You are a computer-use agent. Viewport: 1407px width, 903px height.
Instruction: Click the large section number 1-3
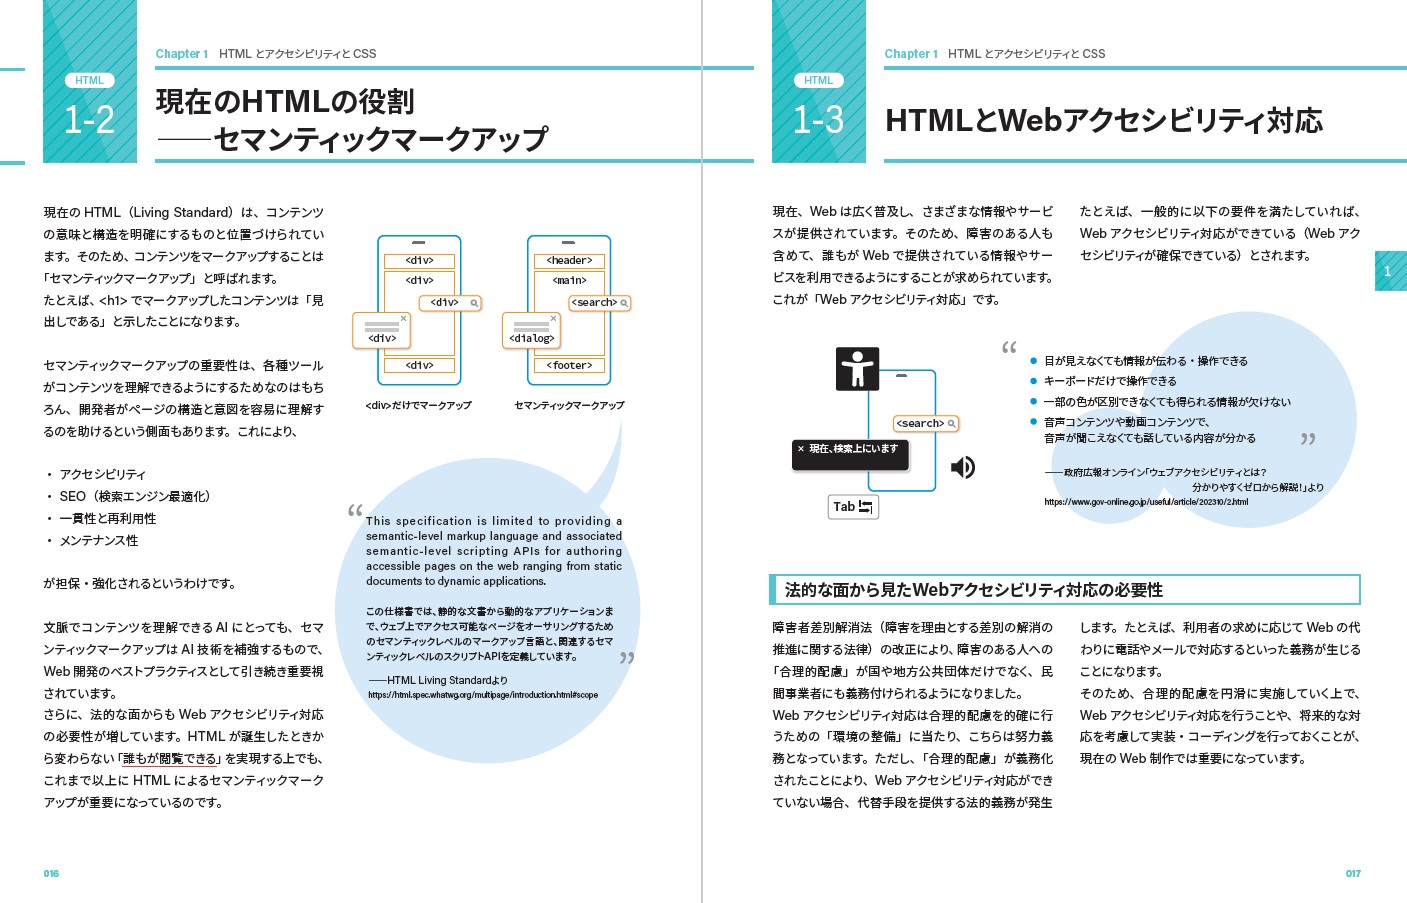(x=818, y=121)
